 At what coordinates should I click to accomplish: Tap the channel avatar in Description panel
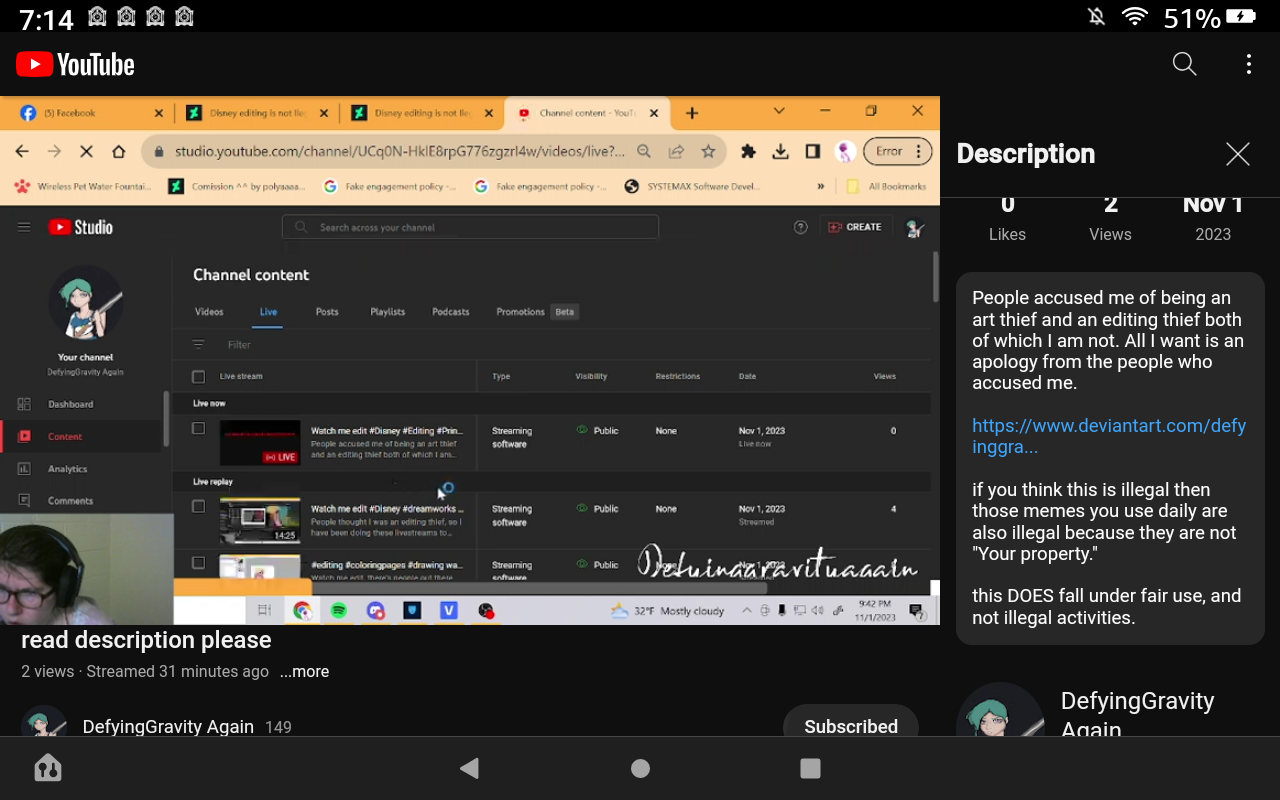1000,714
